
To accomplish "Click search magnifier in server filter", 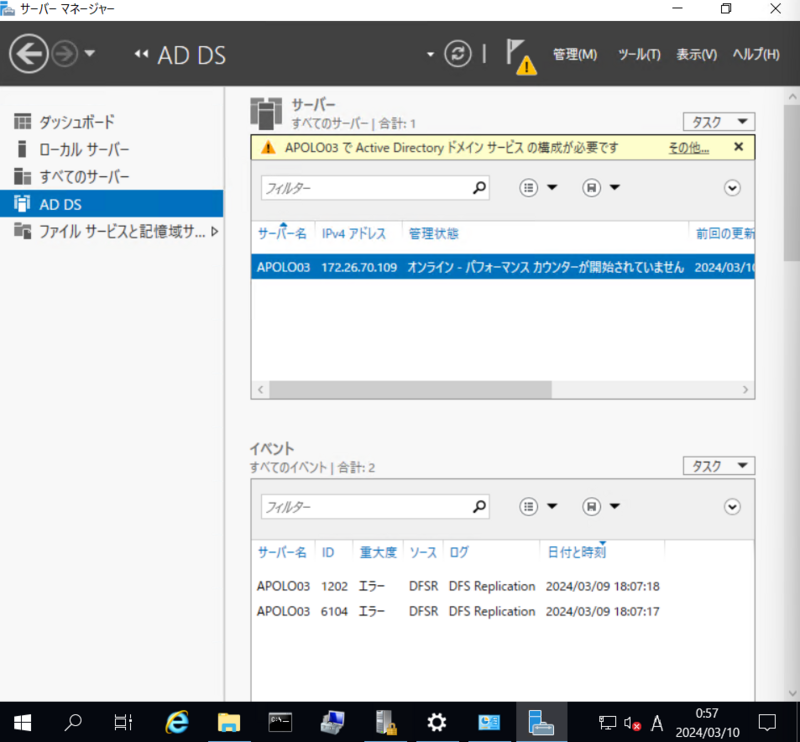I will pos(479,188).
